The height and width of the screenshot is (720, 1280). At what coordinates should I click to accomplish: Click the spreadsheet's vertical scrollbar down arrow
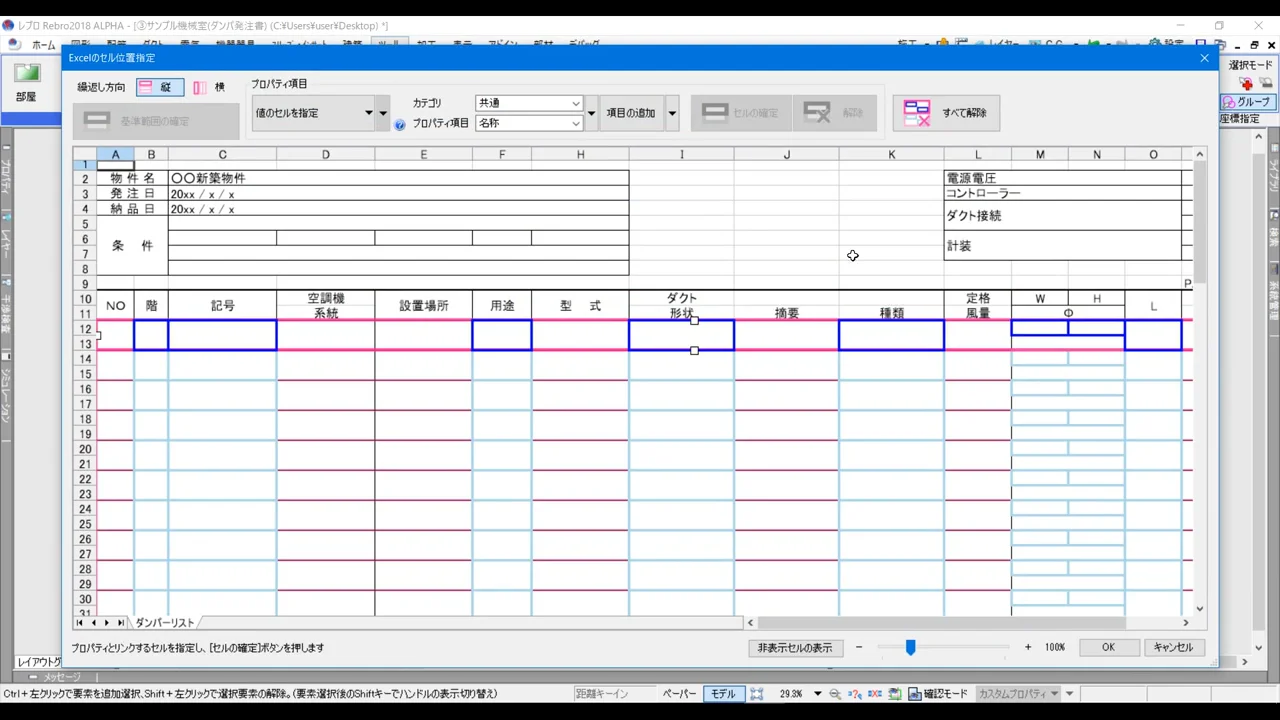1200,608
